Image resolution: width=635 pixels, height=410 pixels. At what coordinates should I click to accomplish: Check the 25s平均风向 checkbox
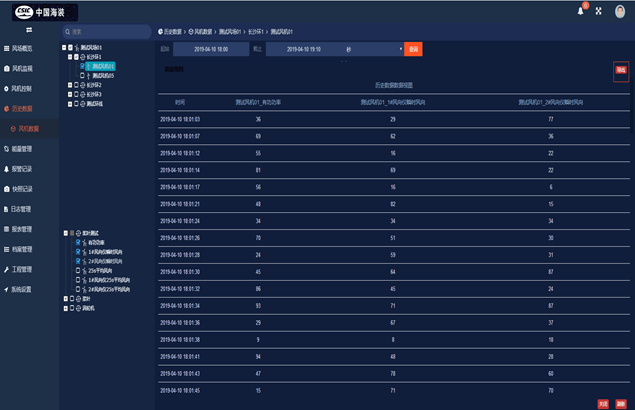(x=78, y=270)
